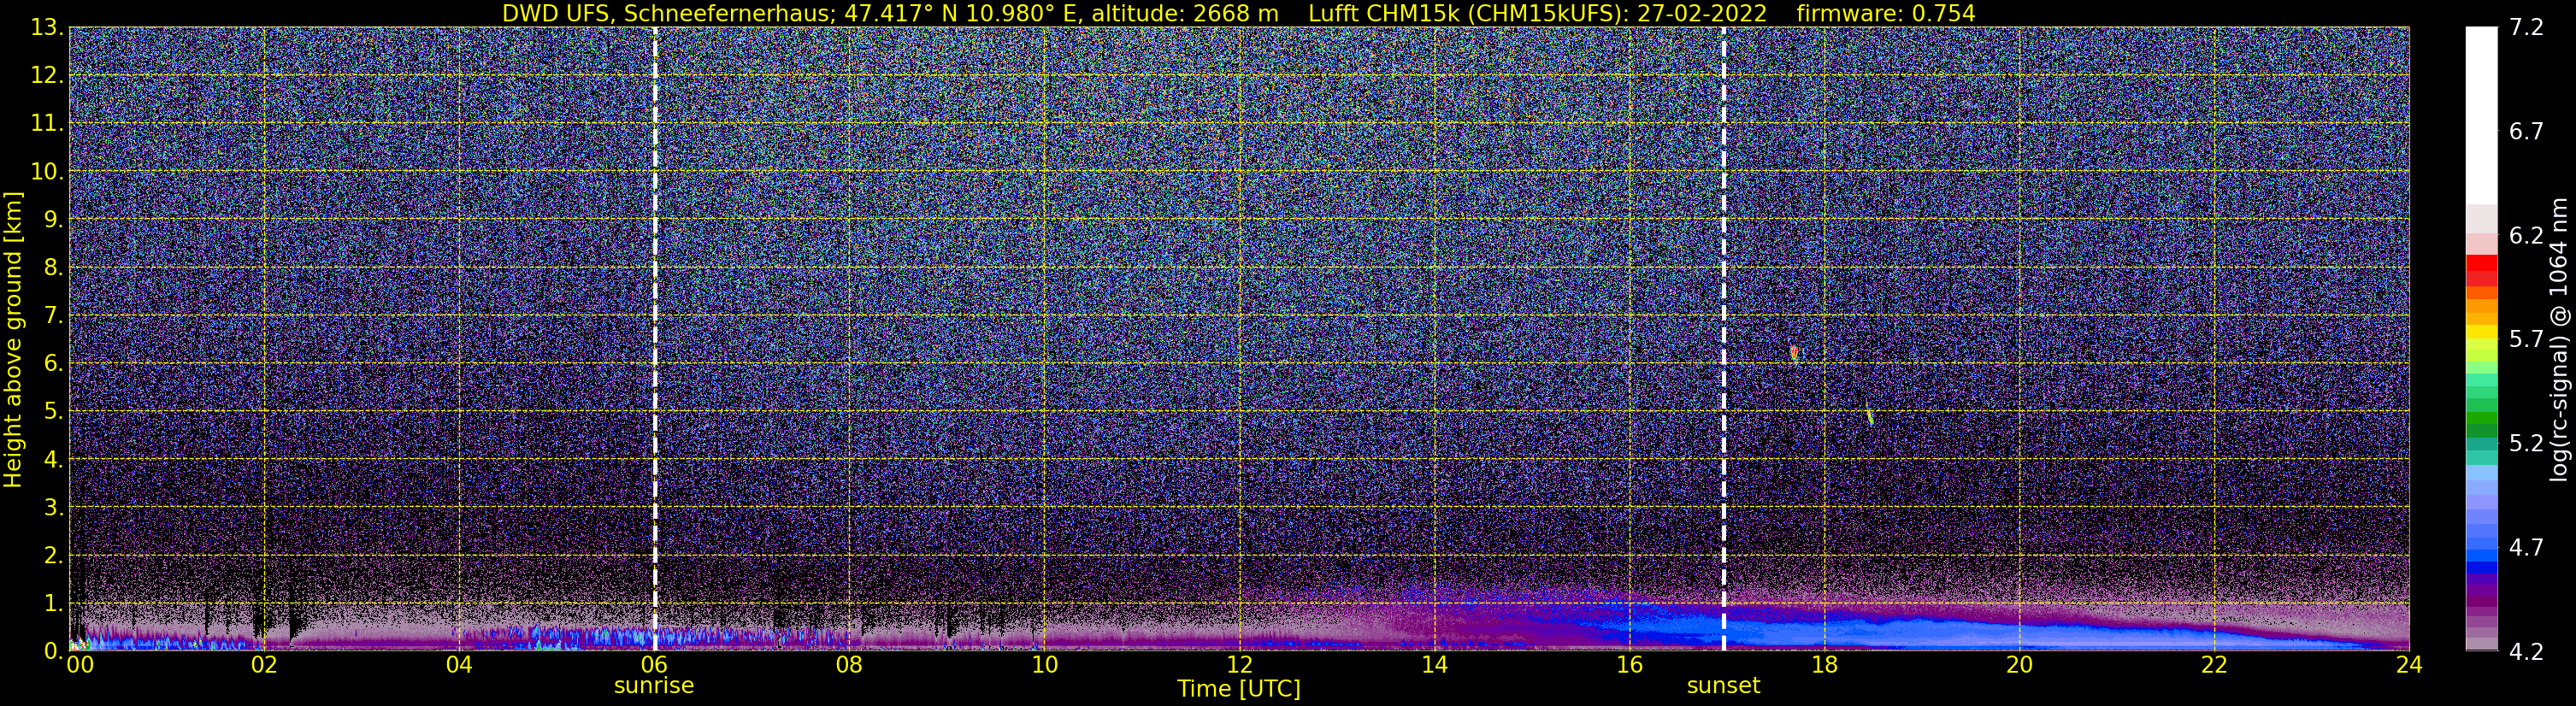The image size is (2576, 706).
Task: Click the colorbar tick label '6.2'
Action: (x=2526, y=236)
